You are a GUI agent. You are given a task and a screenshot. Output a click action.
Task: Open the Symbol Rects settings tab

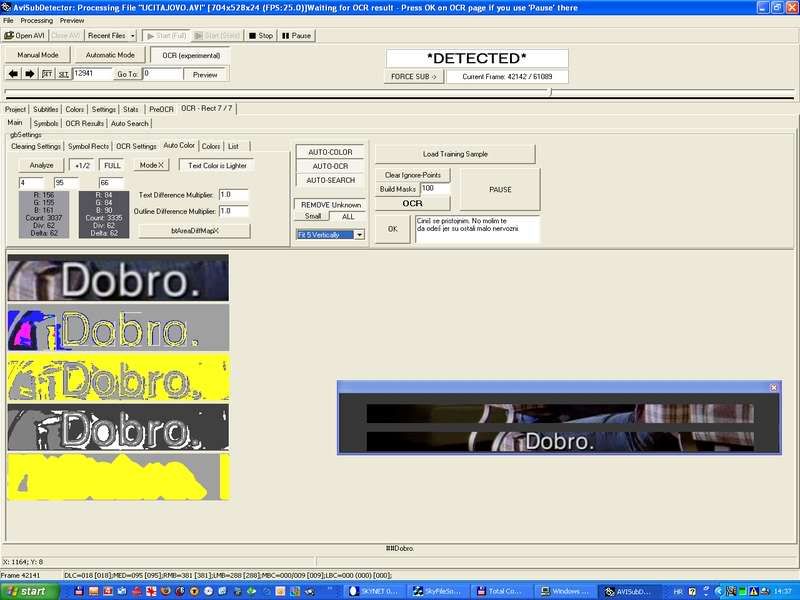pos(88,146)
